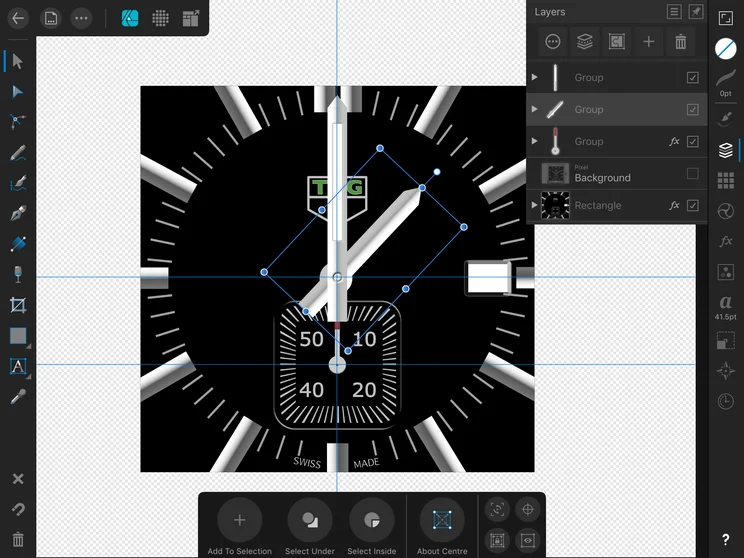Select the Transparency tool glass icon
Screen dimensions: 744x558
(x=18, y=274)
